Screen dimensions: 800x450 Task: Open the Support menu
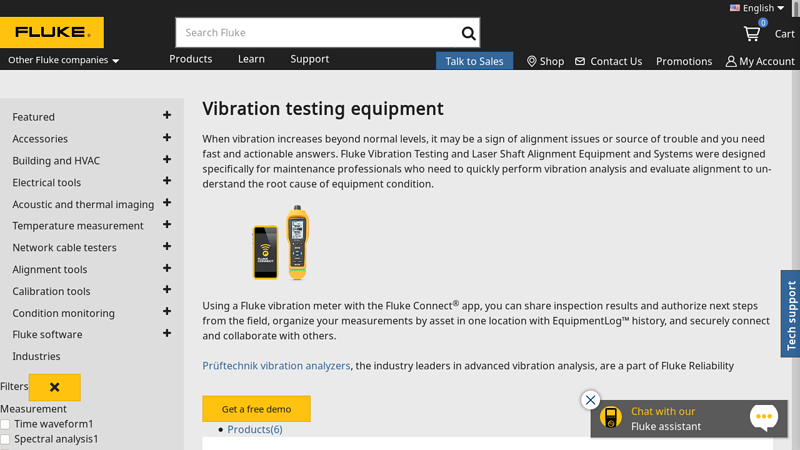(x=310, y=59)
